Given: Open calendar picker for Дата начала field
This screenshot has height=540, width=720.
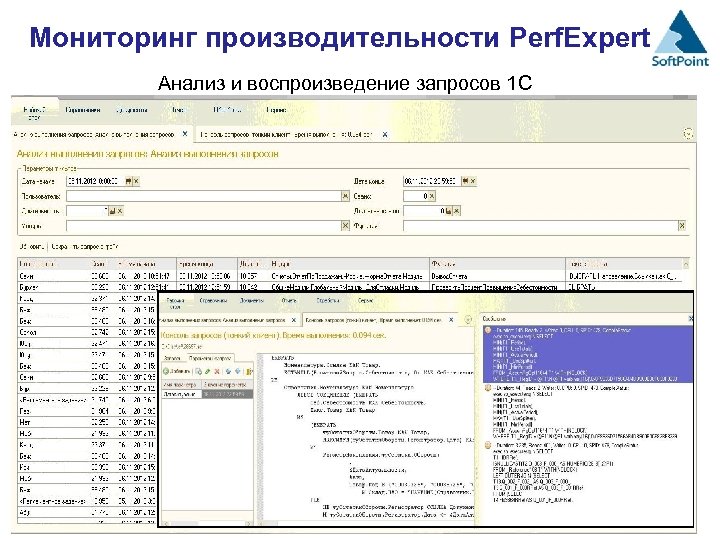Looking at the screenshot, I should pos(129,181).
